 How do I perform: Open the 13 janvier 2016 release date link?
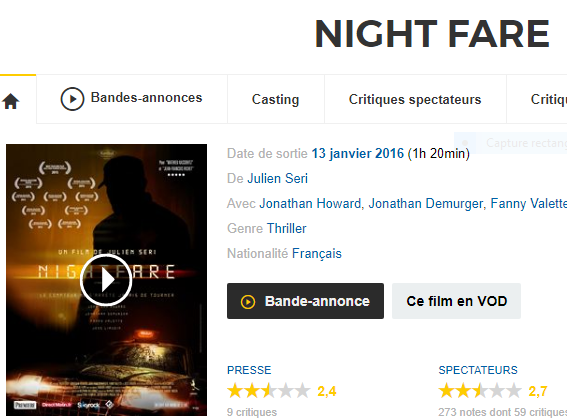(x=358, y=154)
